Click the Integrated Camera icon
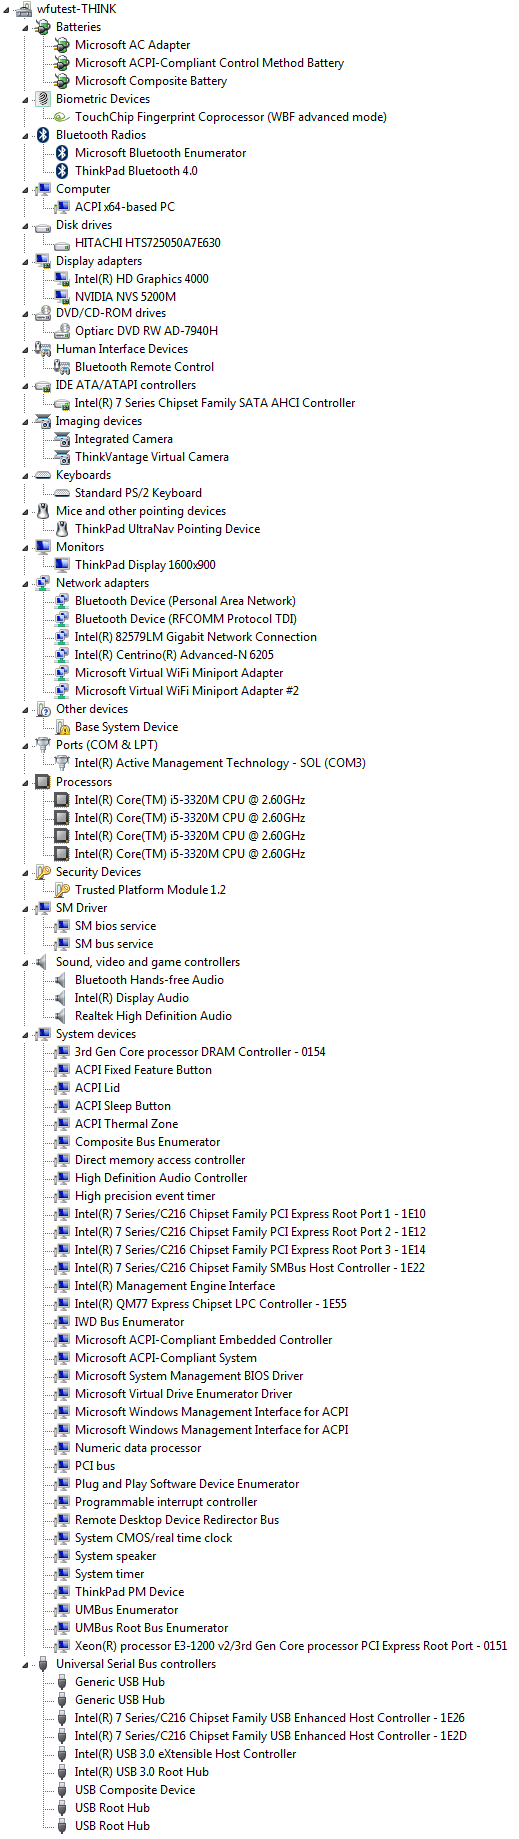This screenshot has height=1839, width=519. (x=62, y=439)
